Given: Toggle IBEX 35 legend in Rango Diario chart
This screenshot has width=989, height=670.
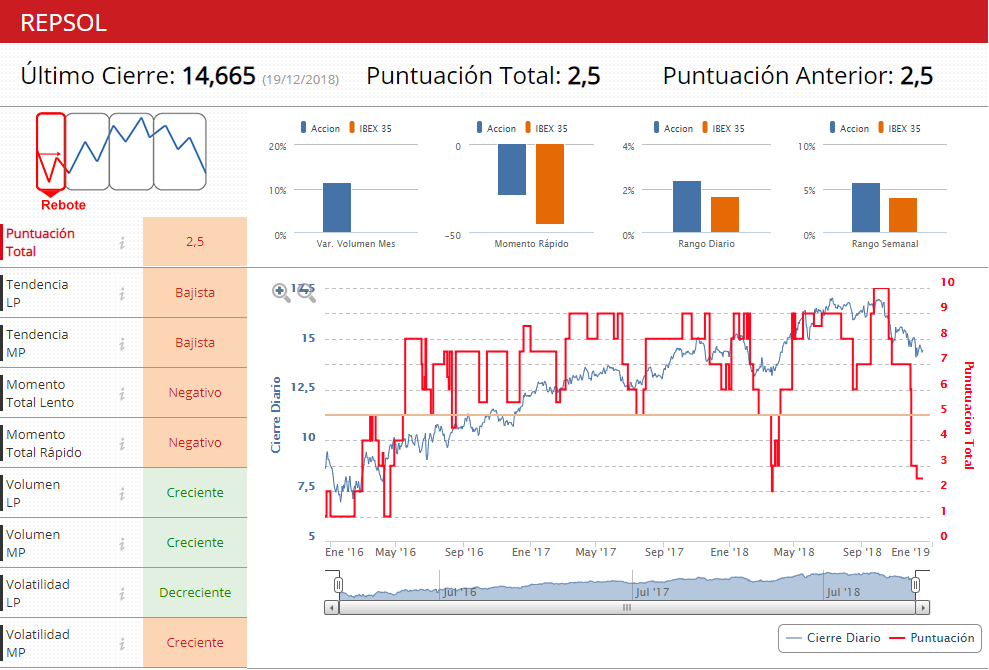Looking at the screenshot, I should [723, 128].
